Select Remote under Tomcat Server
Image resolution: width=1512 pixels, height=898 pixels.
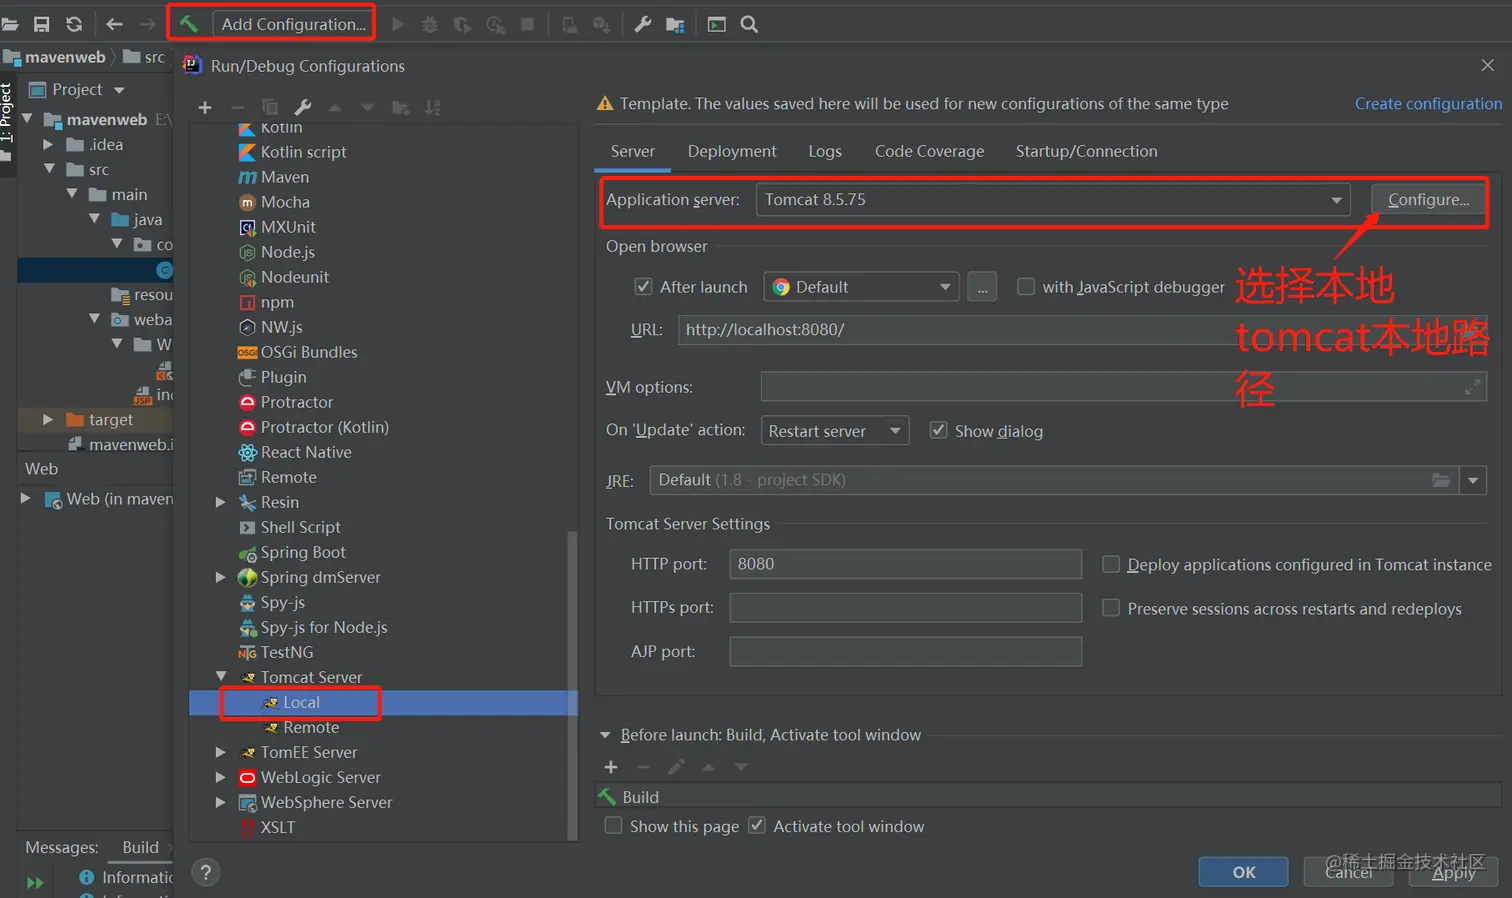311,727
